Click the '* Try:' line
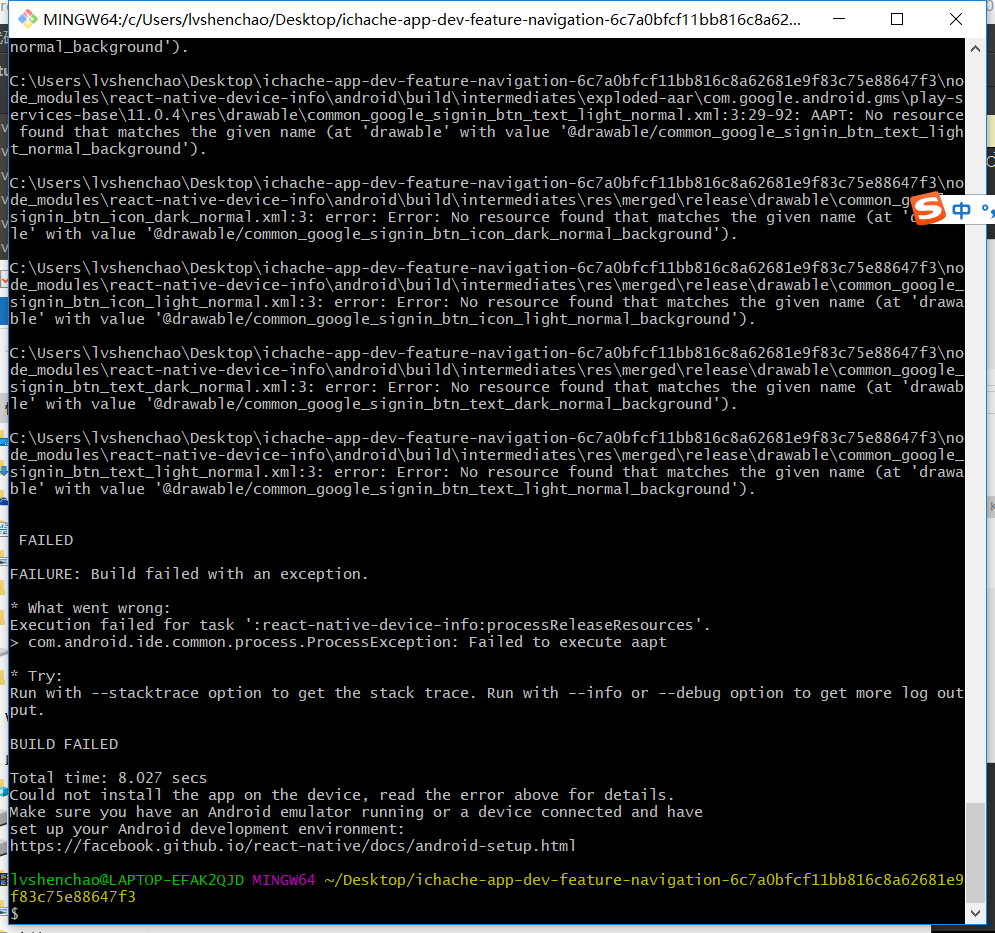Viewport: 995px width, 933px height. coord(36,676)
